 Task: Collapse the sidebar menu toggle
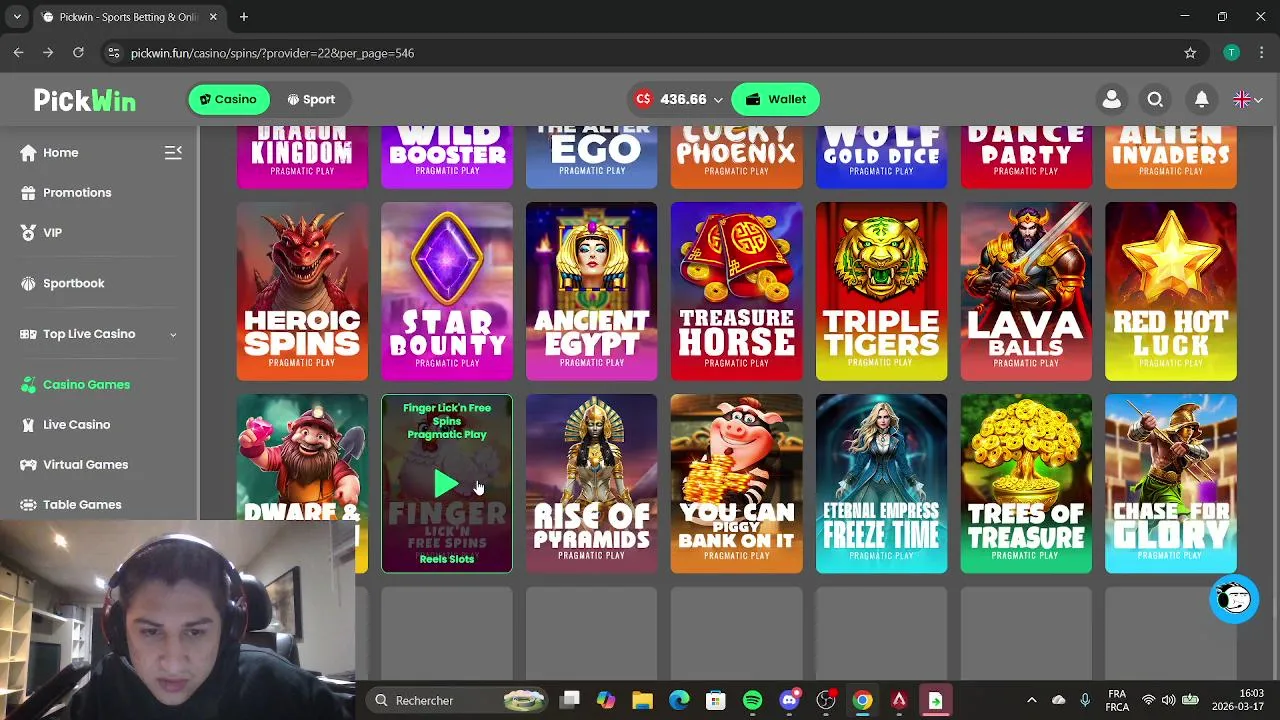coord(173,152)
